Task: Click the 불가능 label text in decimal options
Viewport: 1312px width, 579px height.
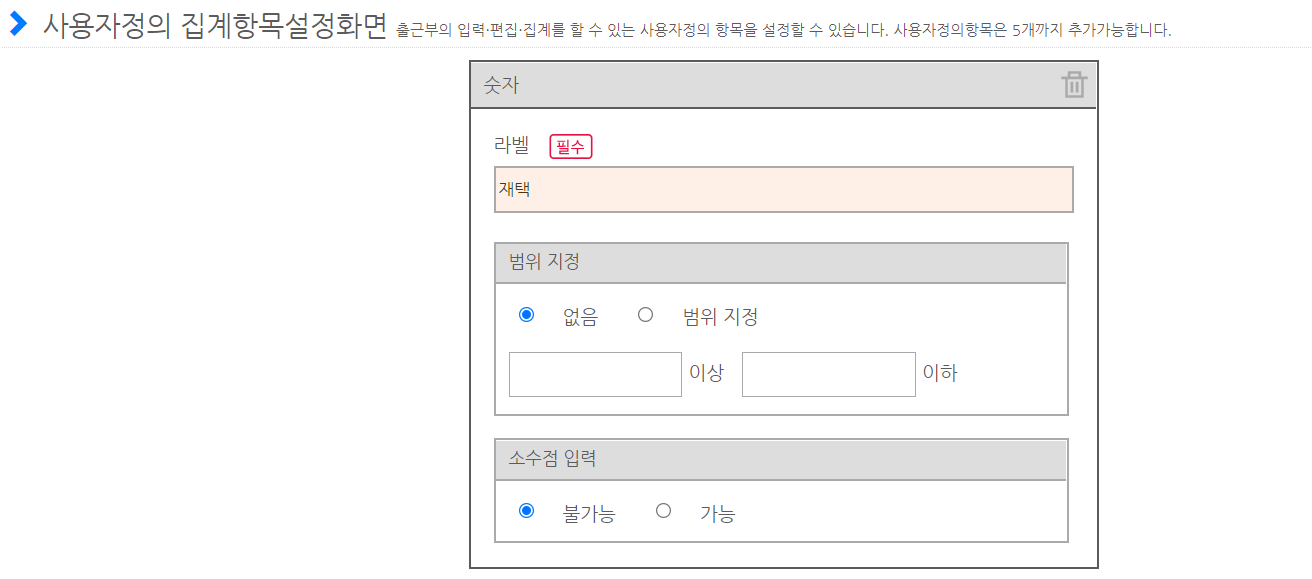Action: pyautogui.click(x=589, y=514)
